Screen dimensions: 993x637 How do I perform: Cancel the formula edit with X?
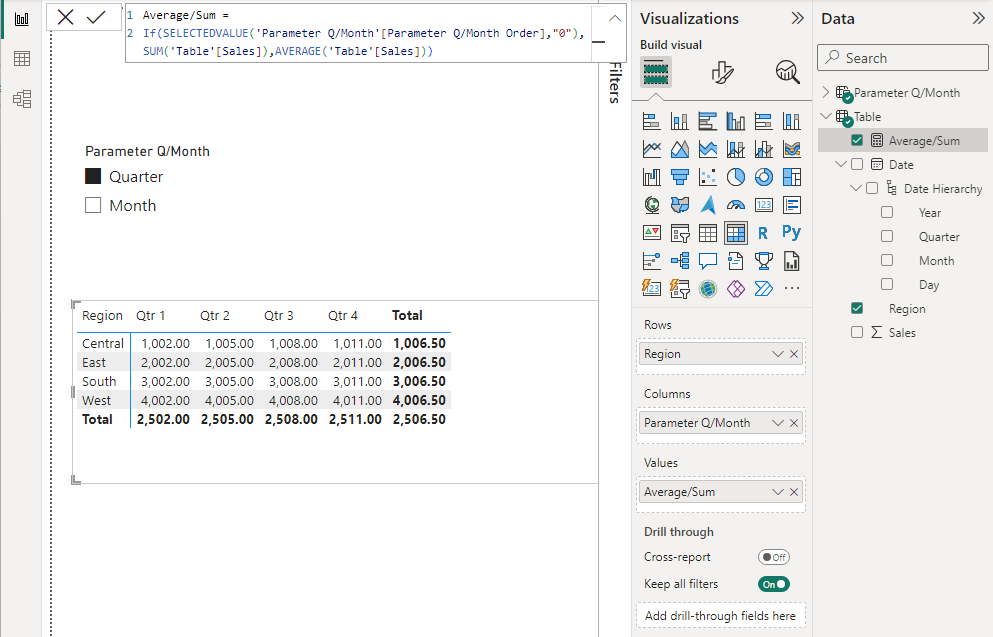click(65, 17)
